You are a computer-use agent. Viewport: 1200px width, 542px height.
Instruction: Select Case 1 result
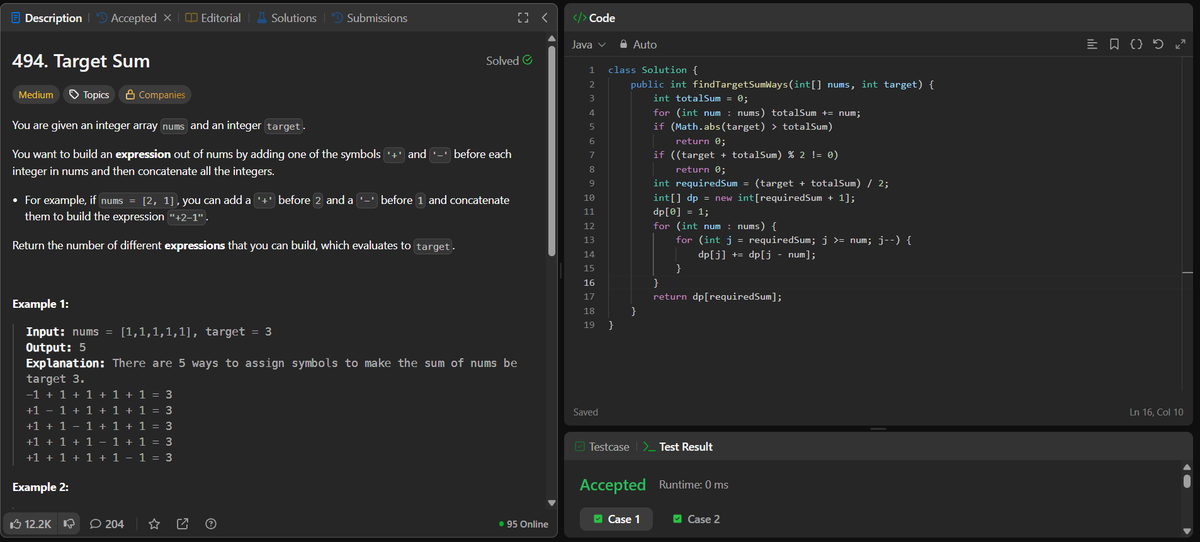(x=616, y=519)
